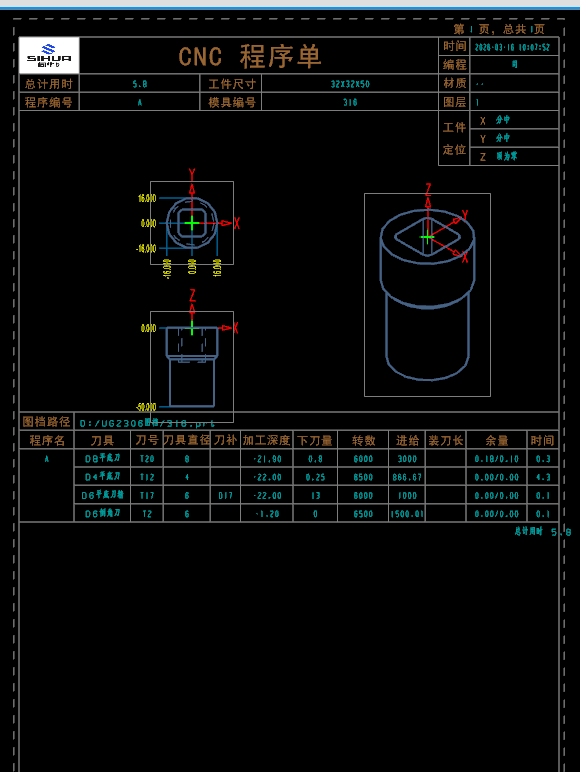This screenshot has width=580, height=772.
Task: Click the 模具编号 value 316
Action: (x=350, y=102)
